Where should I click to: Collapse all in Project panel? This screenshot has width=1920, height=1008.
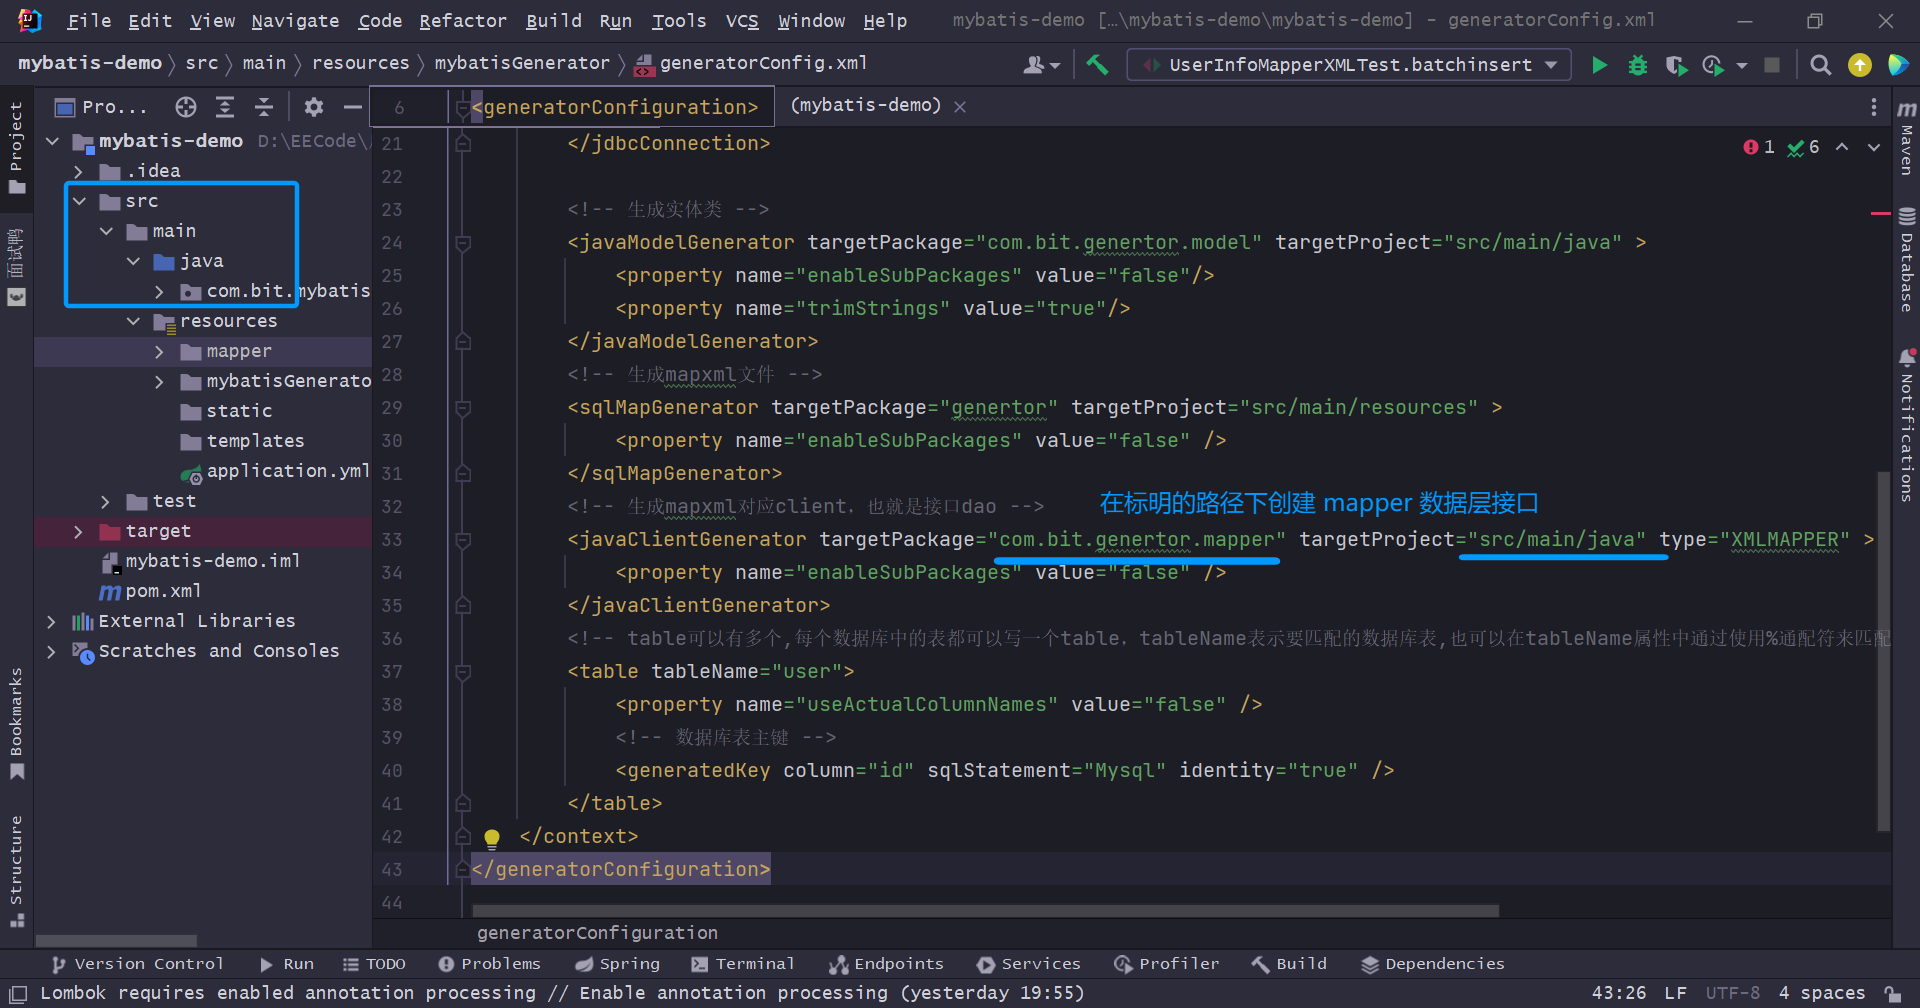pos(264,107)
